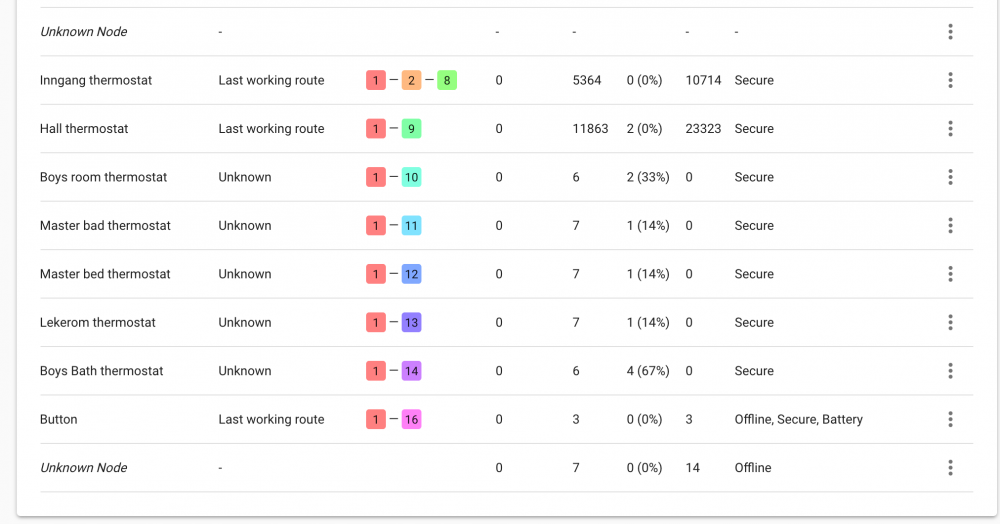Screen dimensions: 1000x524
Task: Open Lekerom thermostat three-dot menu
Action: (950, 322)
